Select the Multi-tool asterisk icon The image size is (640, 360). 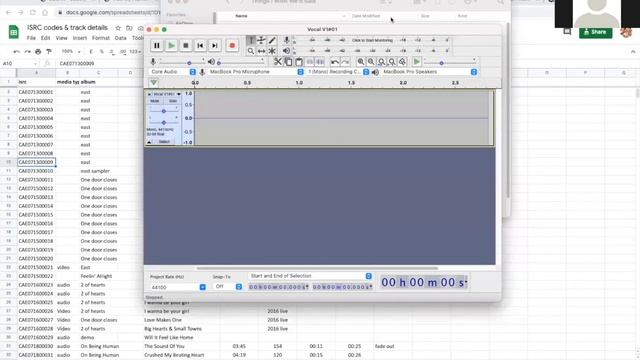(272, 51)
